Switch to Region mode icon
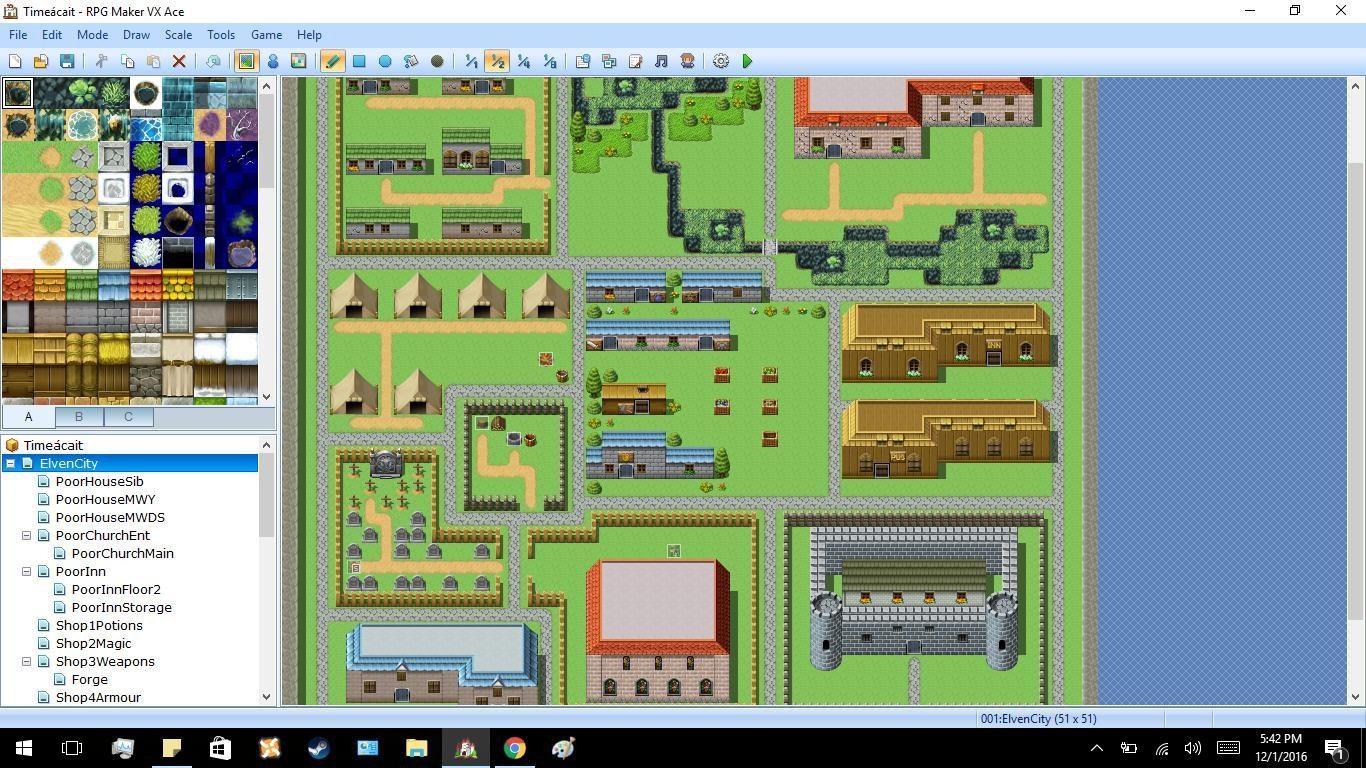Image resolution: width=1366 pixels, height=768 pixels. 298,61
